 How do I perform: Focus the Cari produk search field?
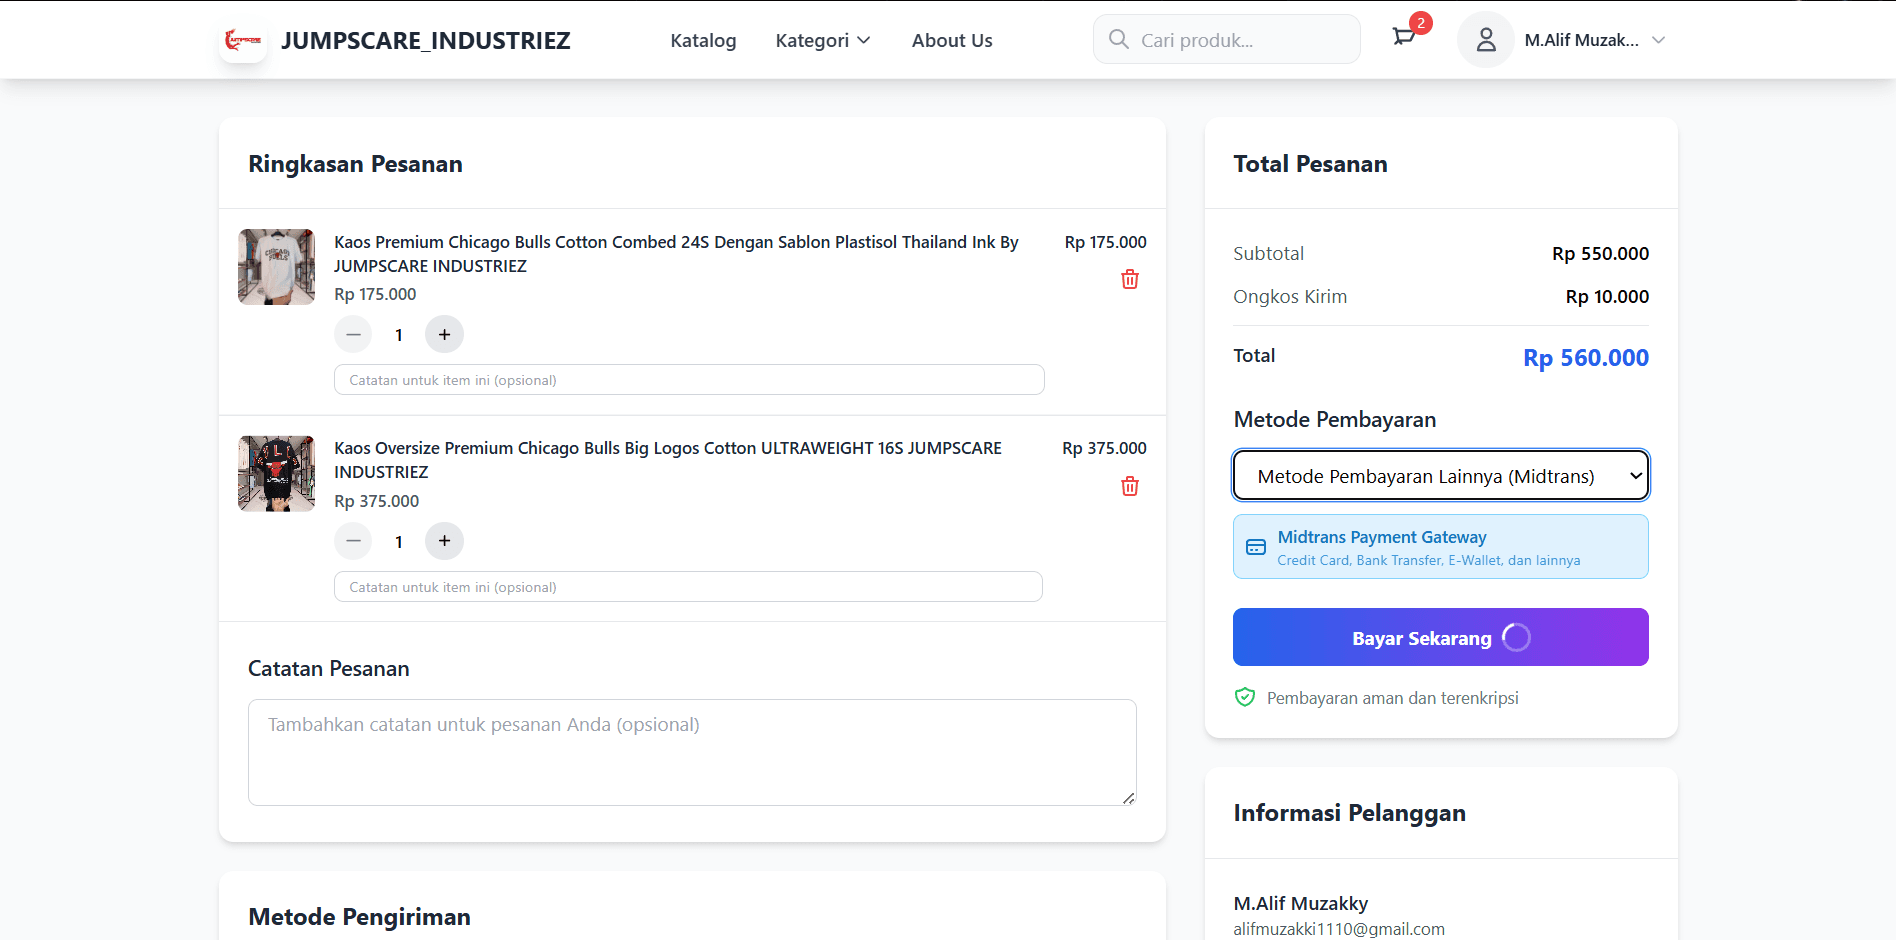coord(1227,40)
